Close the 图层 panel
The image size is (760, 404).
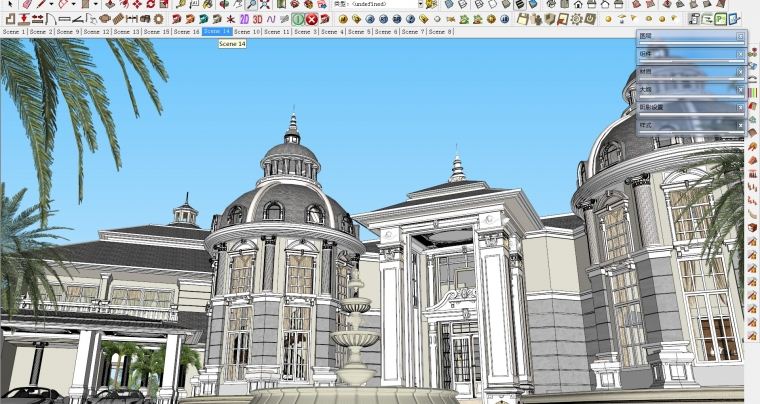(740, 36)
